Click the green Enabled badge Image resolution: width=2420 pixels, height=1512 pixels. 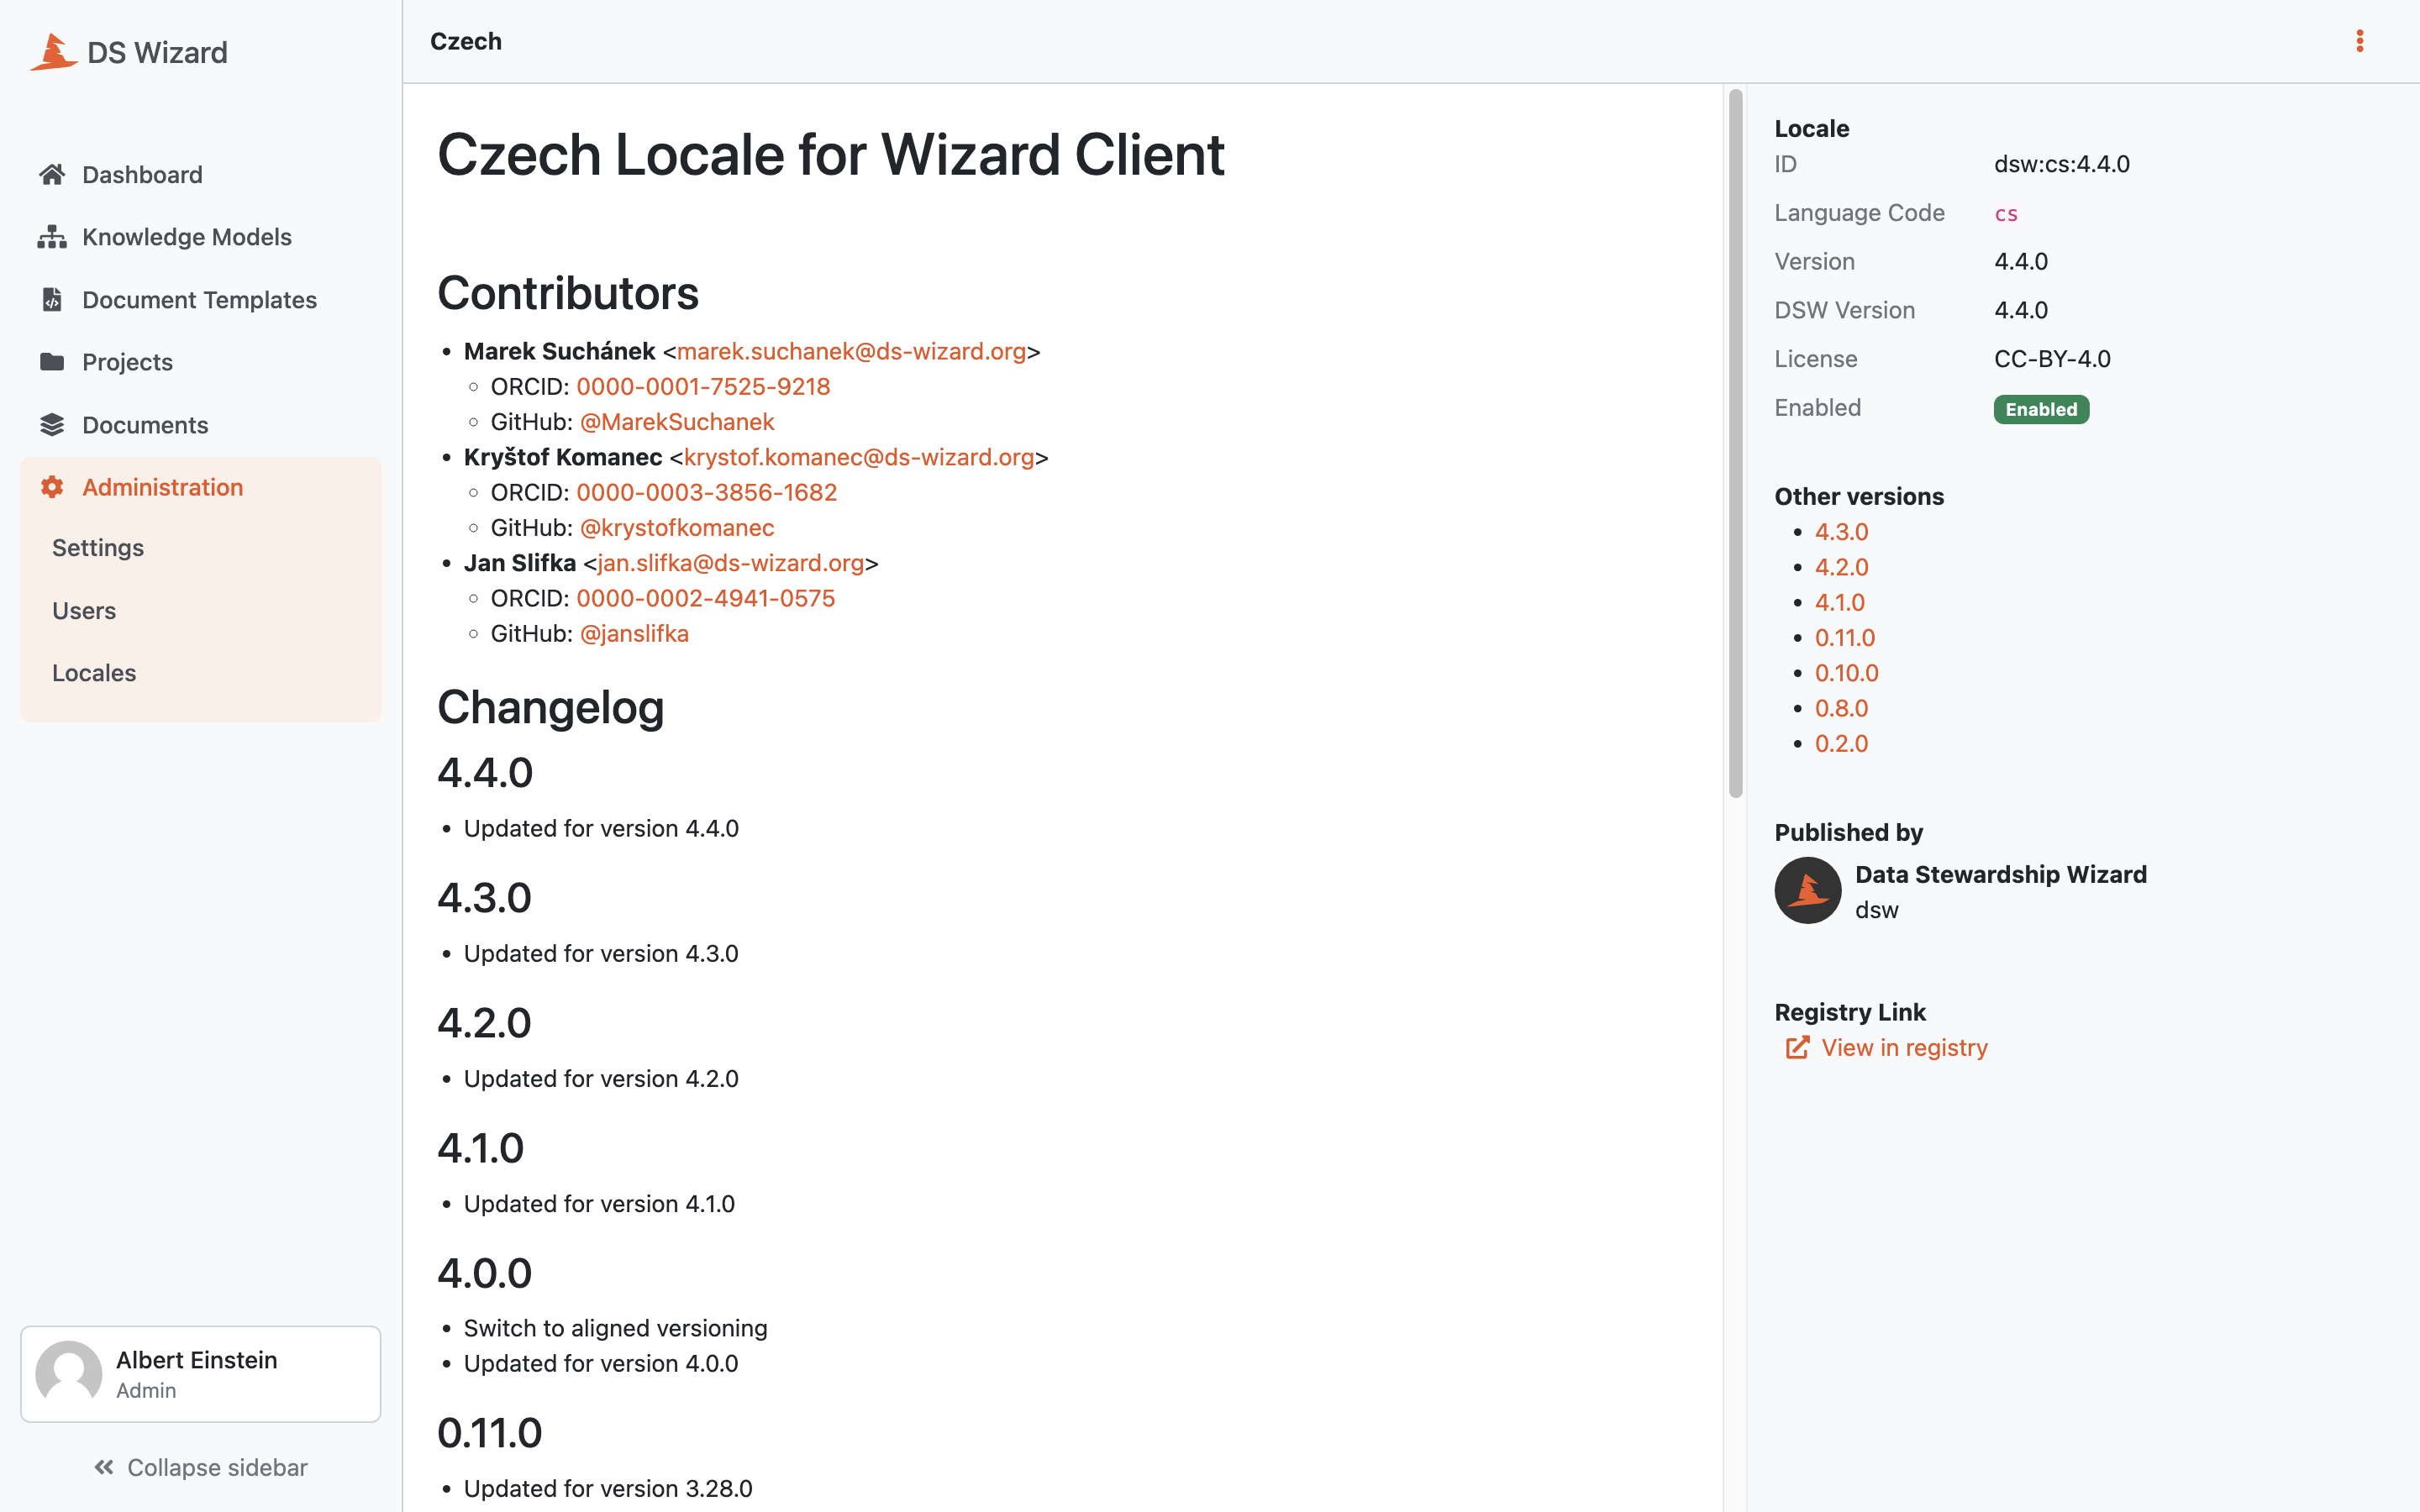tap(2041, 409)
